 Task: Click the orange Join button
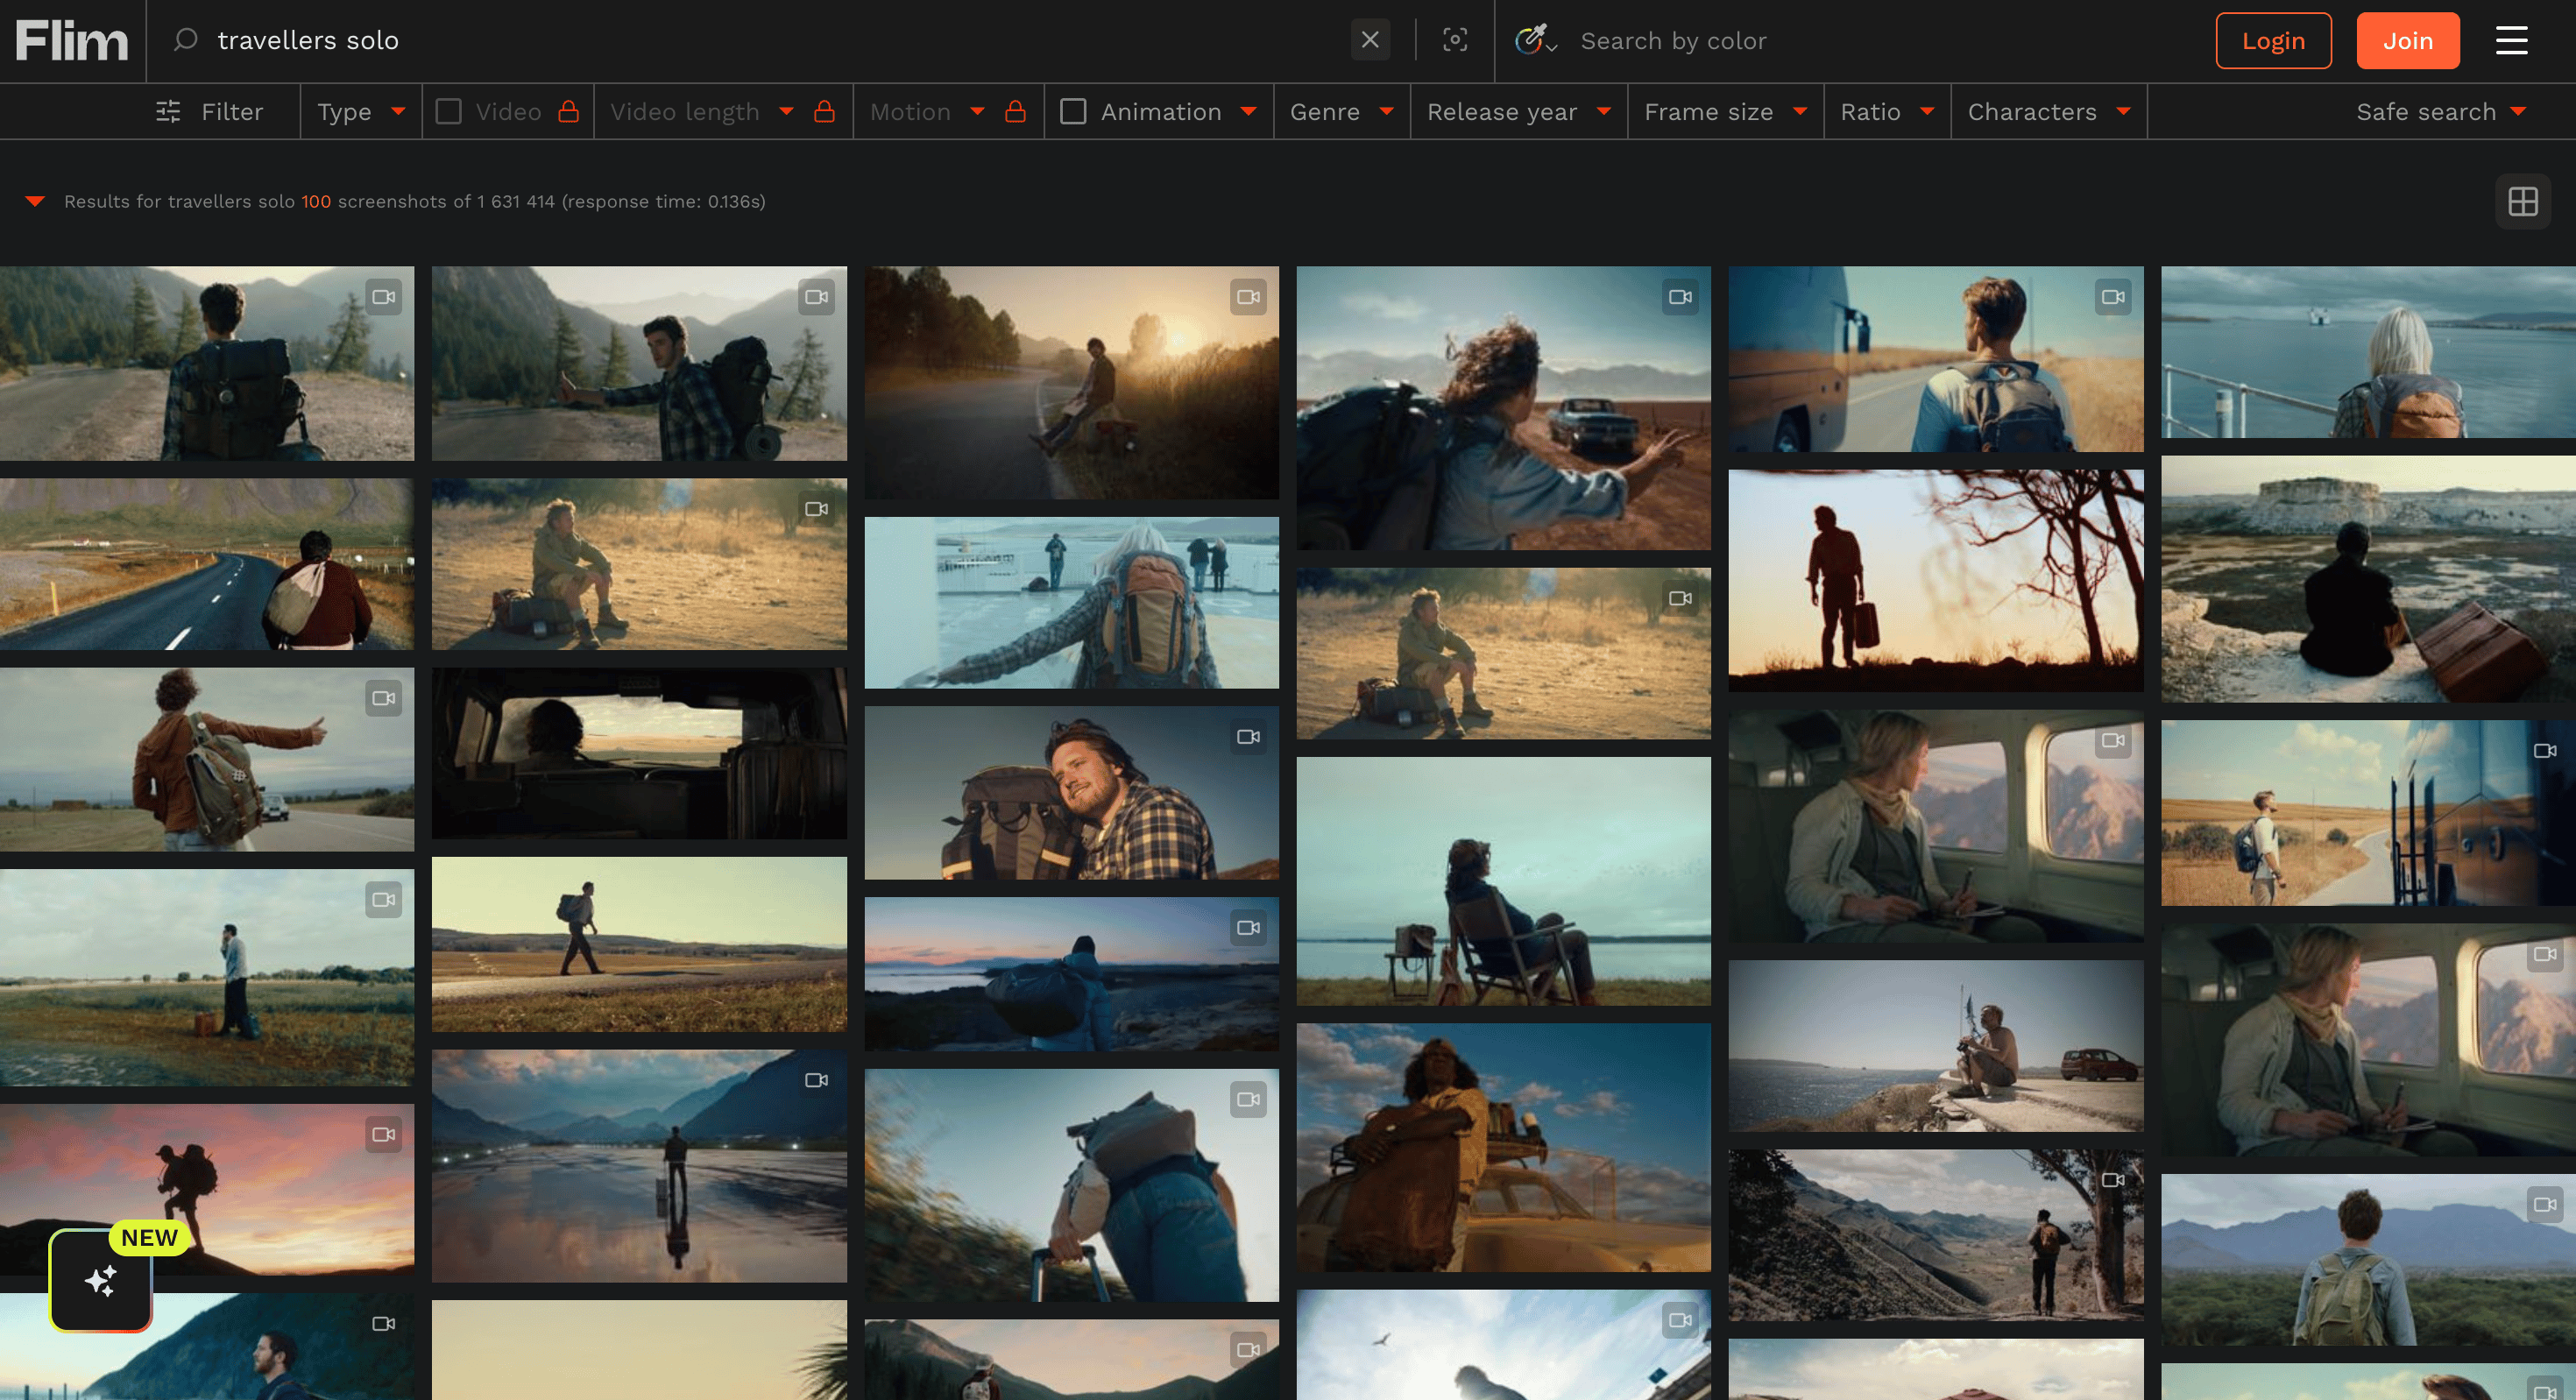[2407, 41]
